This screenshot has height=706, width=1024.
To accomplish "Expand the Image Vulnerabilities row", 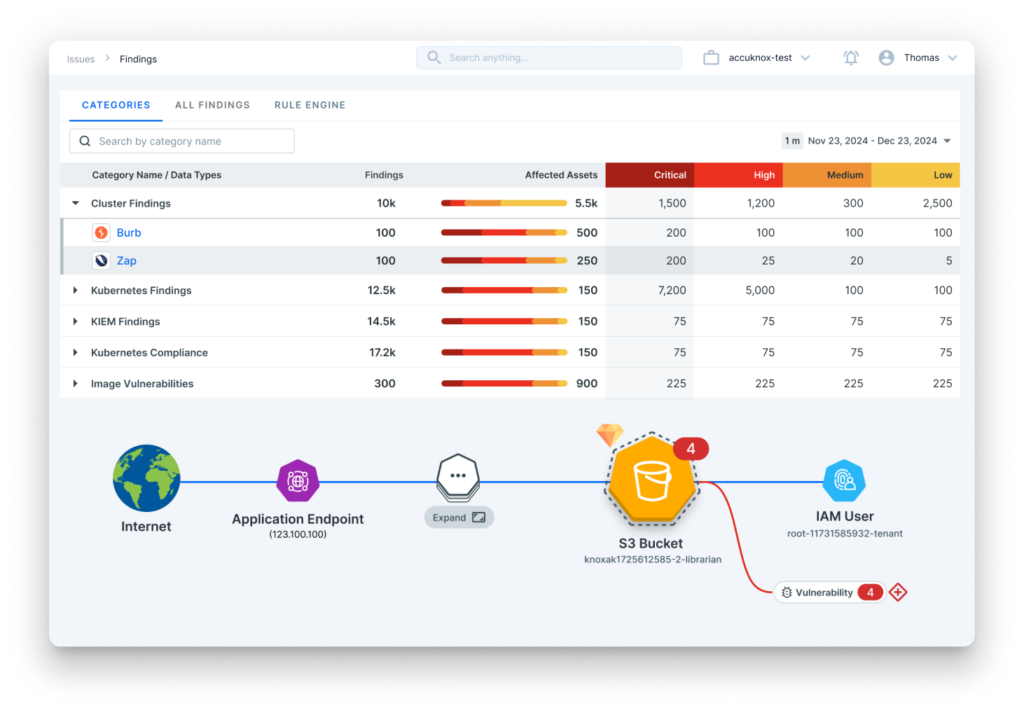I will tap(75, 384).
